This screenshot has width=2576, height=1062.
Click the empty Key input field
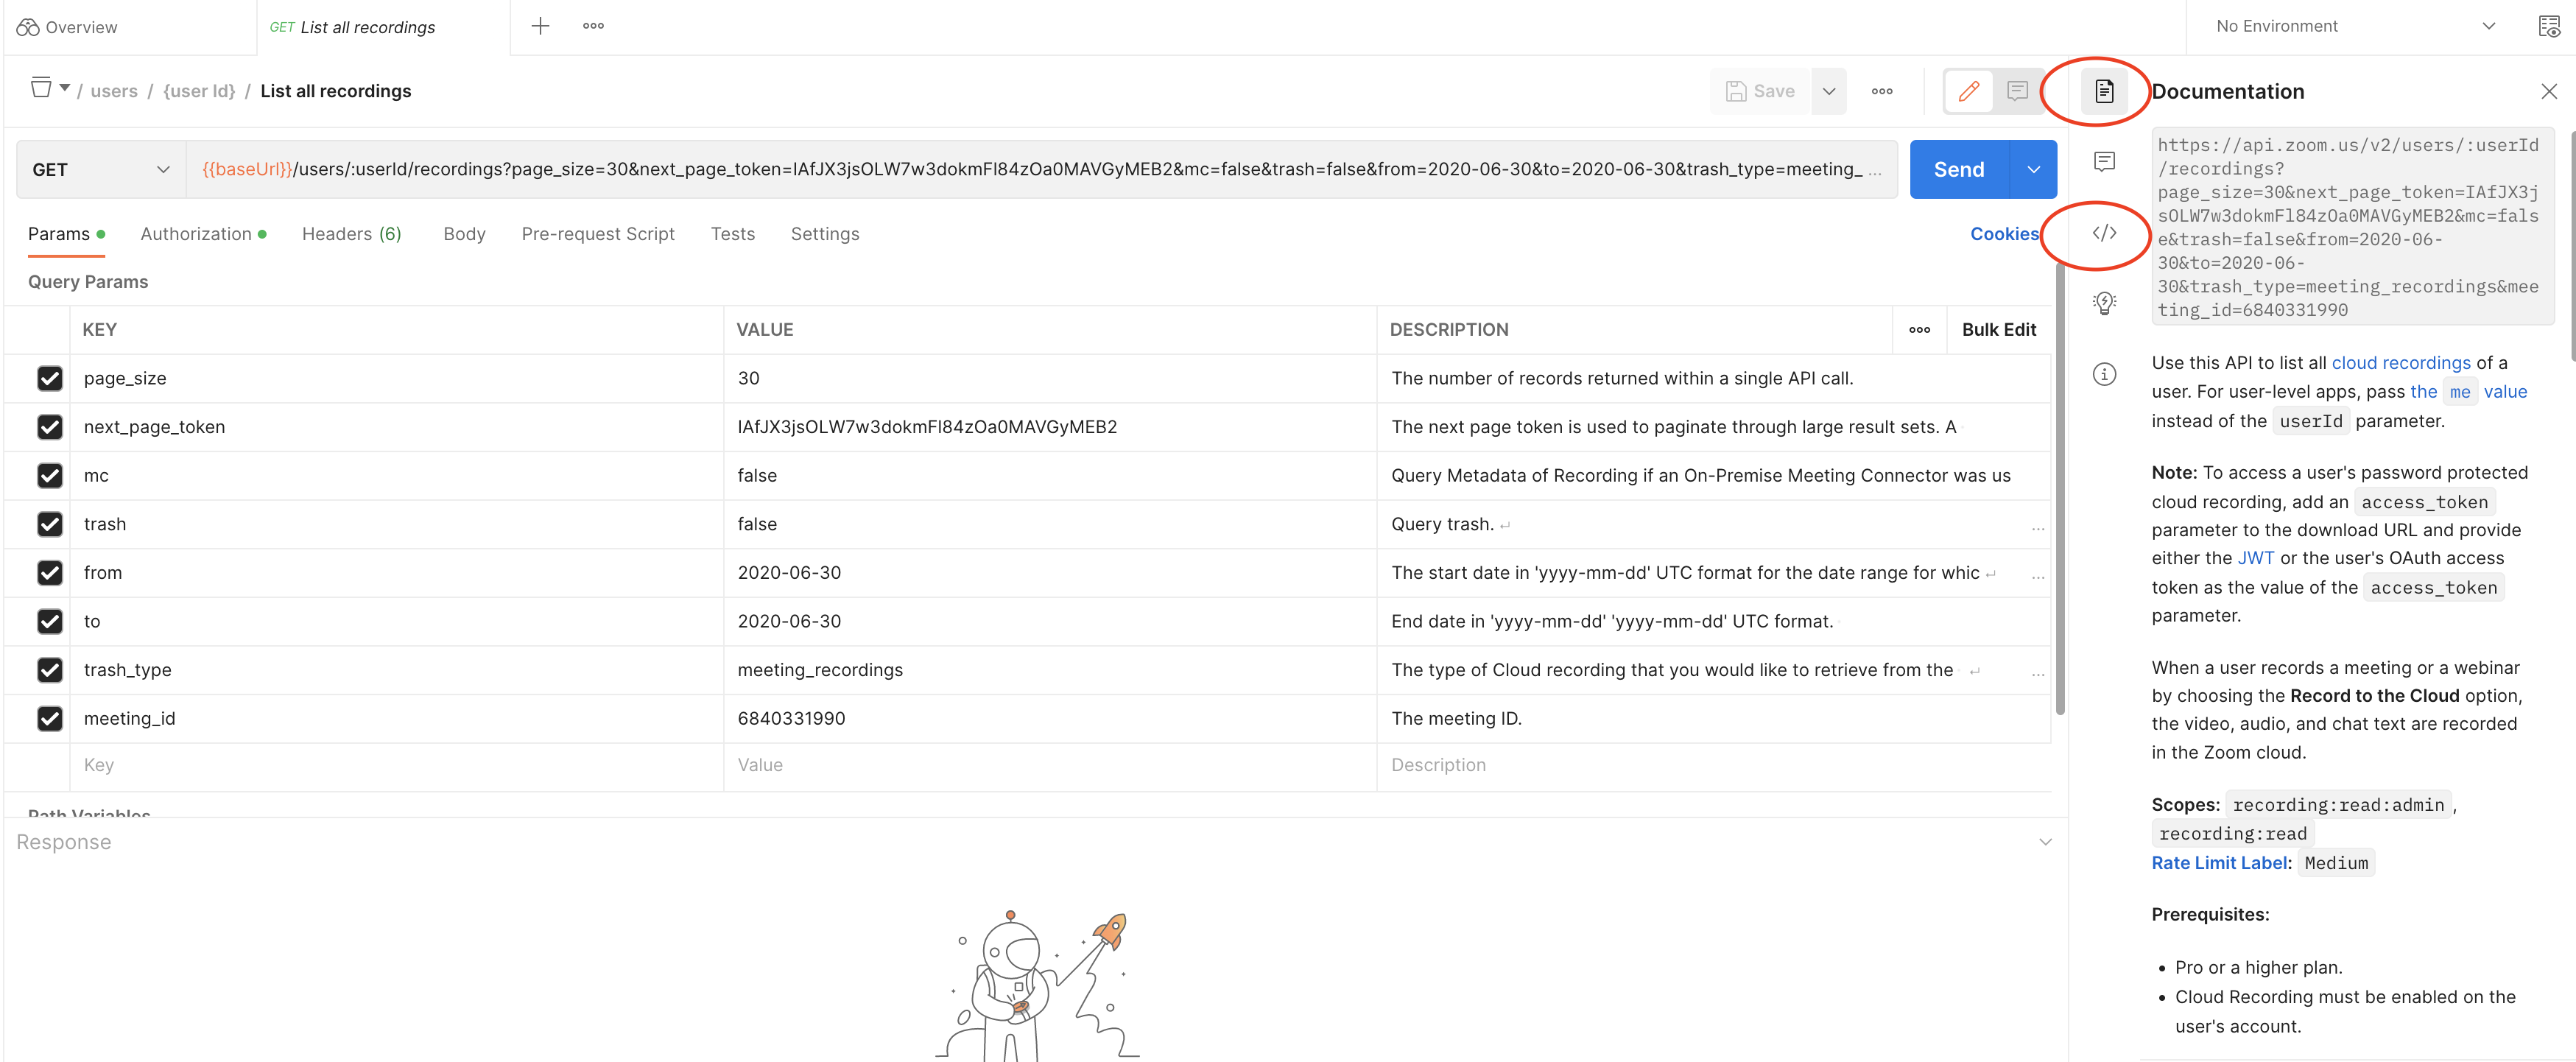(x=396, y=765)
